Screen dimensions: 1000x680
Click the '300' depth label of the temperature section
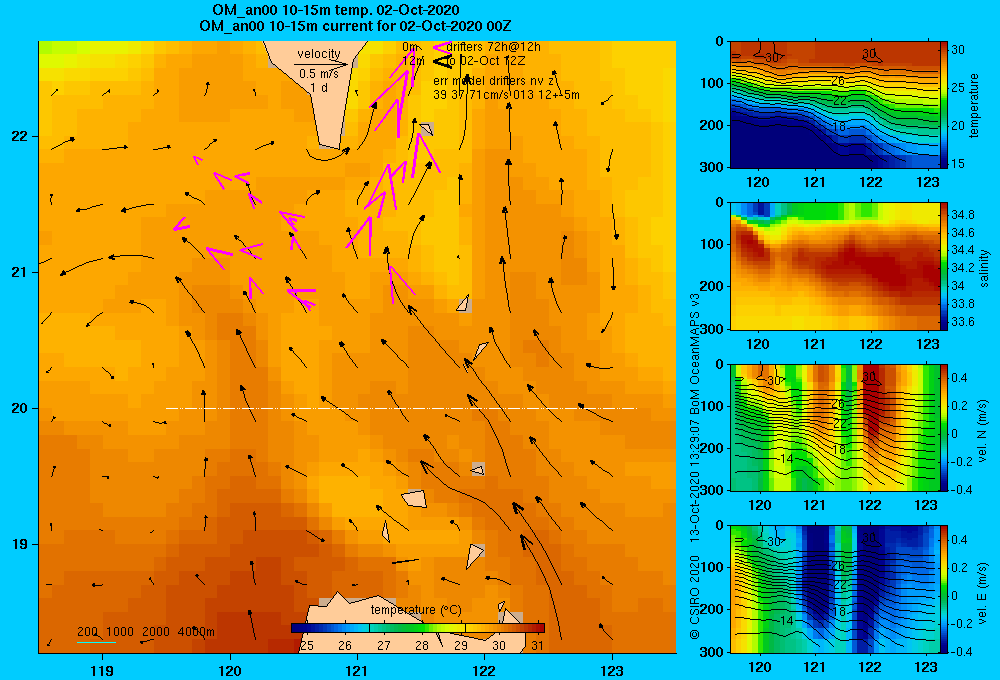pyautogui.click(x=712, y=167)
